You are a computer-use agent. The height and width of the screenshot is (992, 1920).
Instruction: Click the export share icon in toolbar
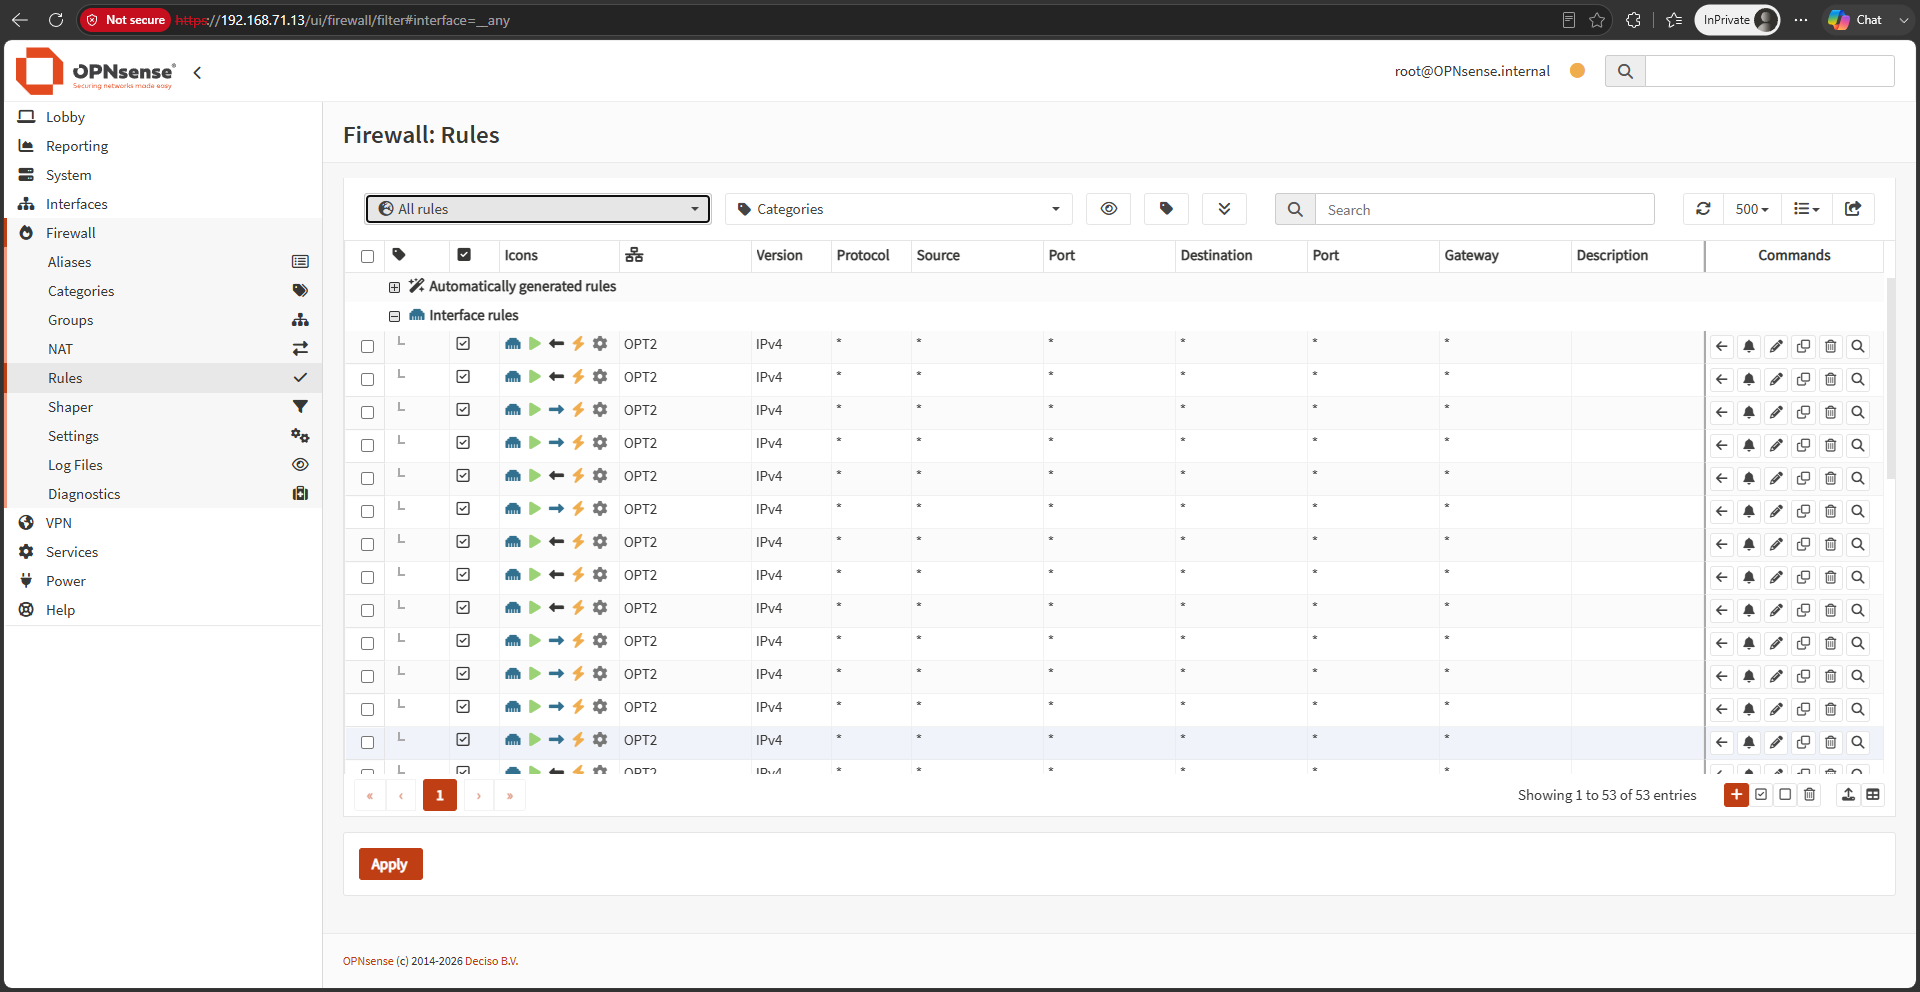(x=1853, y=209)
